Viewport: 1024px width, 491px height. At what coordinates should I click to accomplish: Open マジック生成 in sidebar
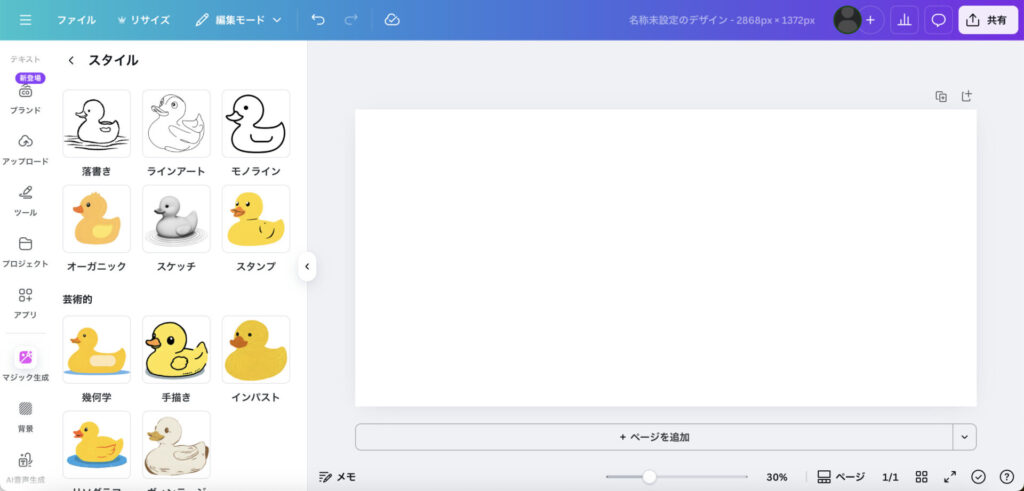25,365
